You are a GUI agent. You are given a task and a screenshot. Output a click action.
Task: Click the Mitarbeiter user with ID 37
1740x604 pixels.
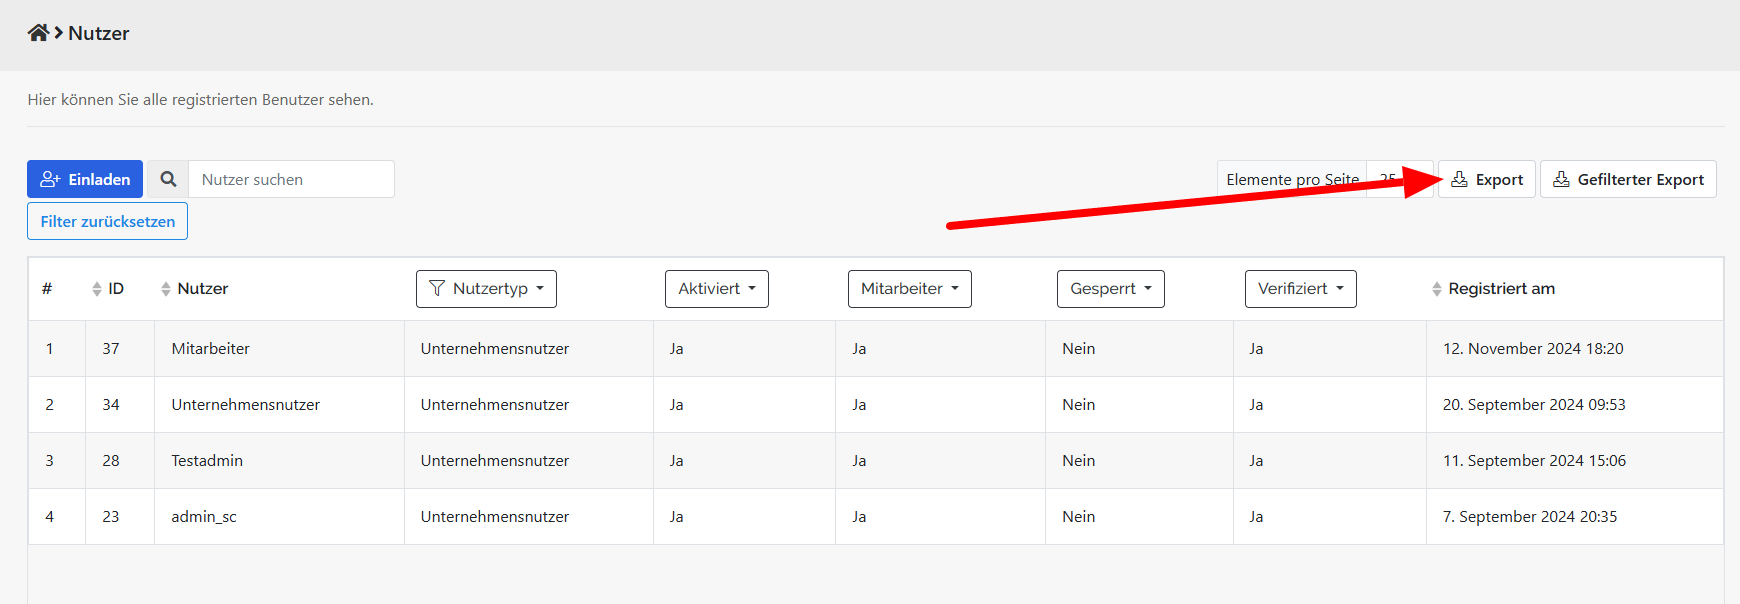[210, 349]
